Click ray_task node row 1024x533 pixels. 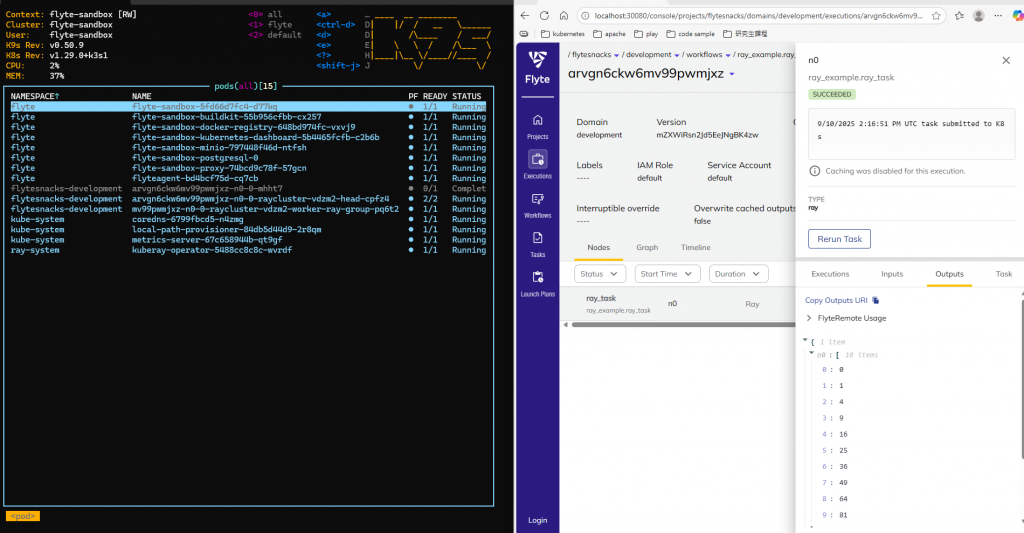point(679,304)
